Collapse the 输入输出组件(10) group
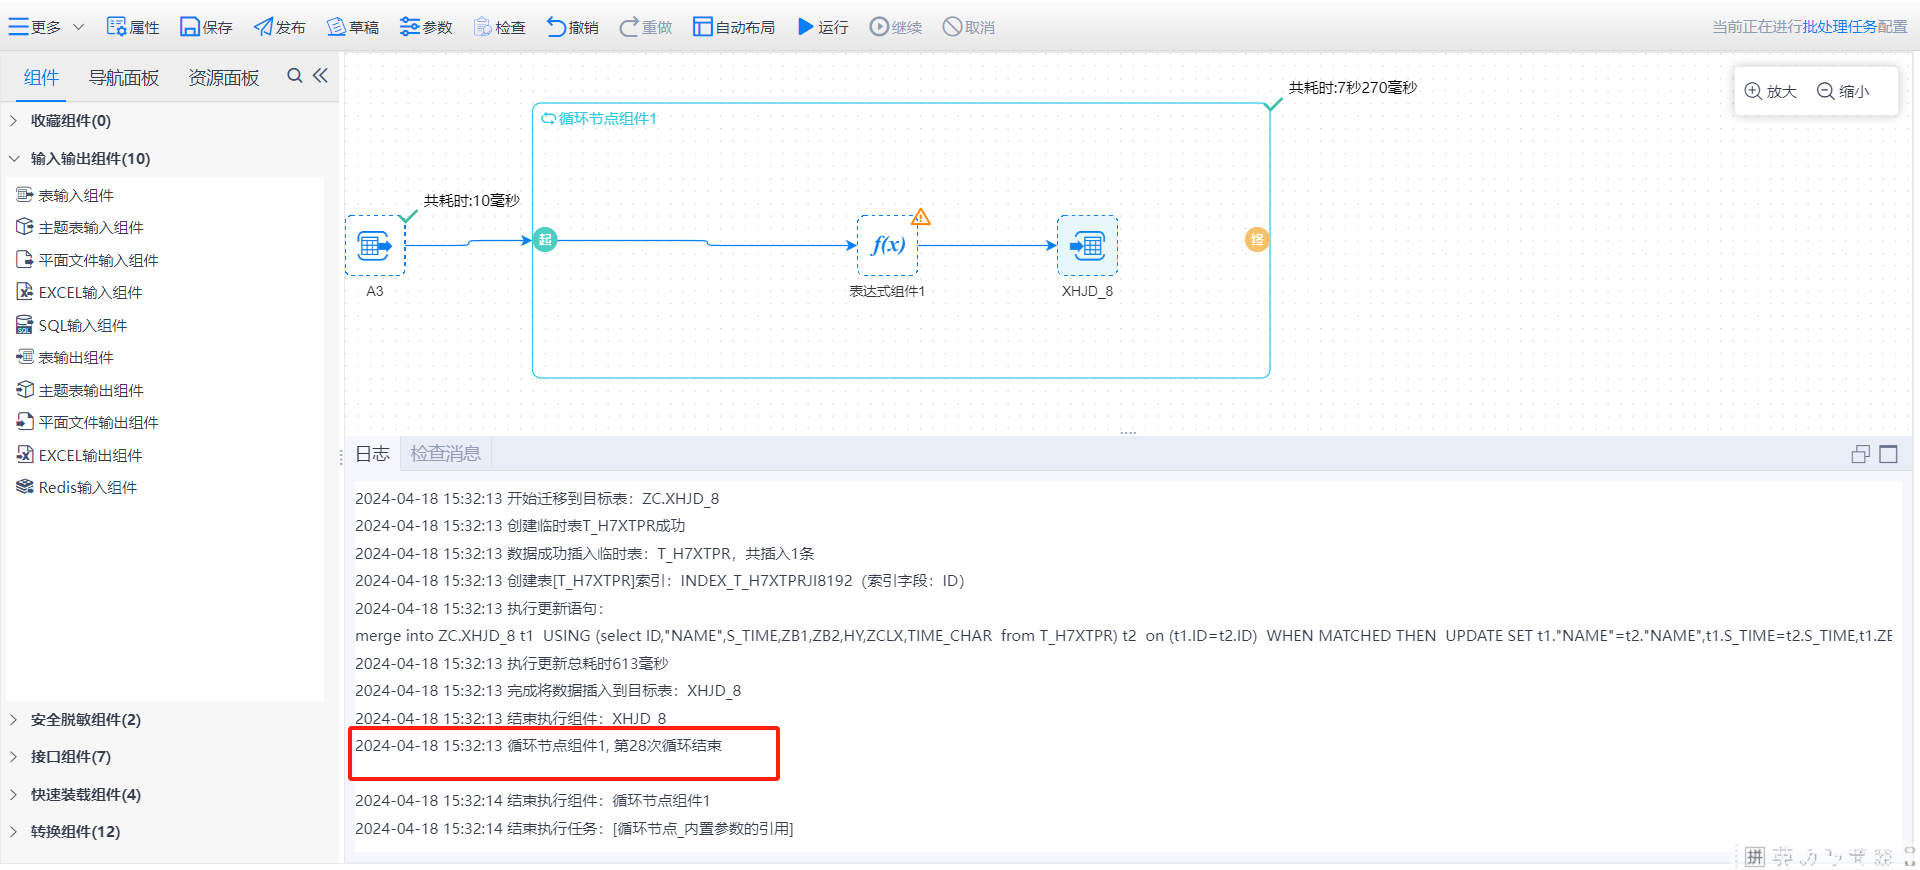The image size is (1920, 870). [90, 158]
